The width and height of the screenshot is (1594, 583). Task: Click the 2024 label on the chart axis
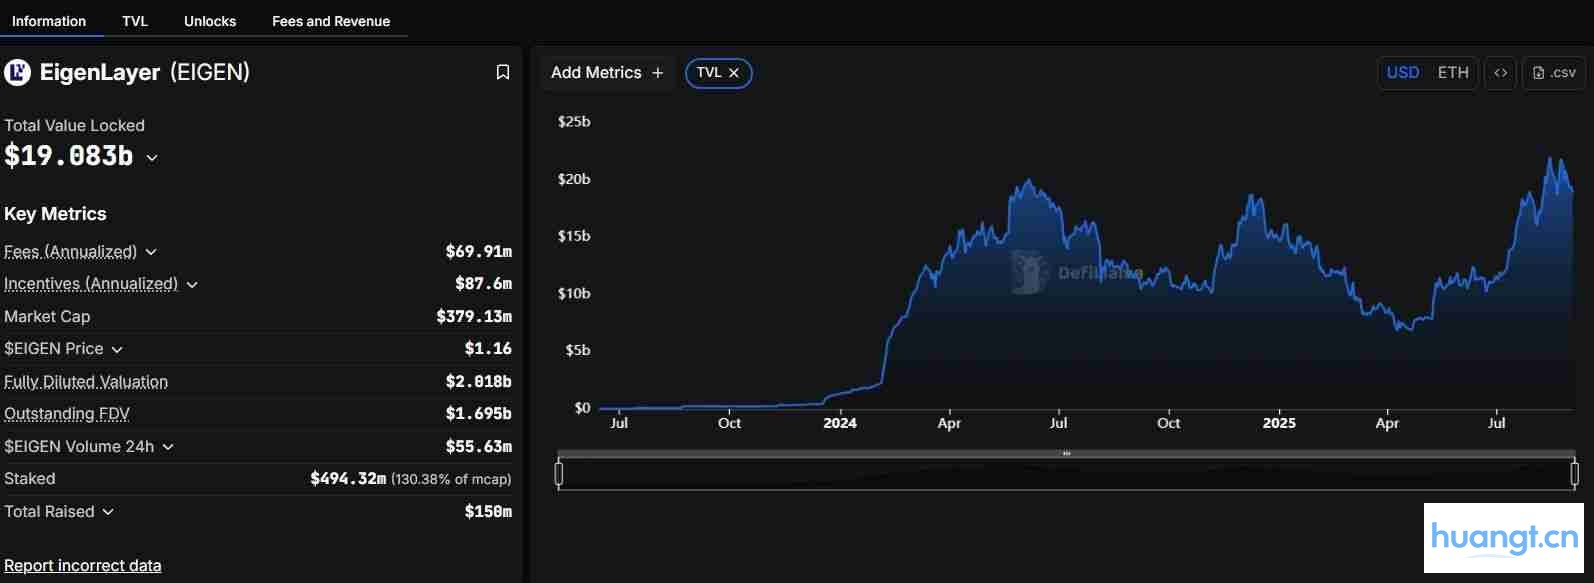pos(840,423)
